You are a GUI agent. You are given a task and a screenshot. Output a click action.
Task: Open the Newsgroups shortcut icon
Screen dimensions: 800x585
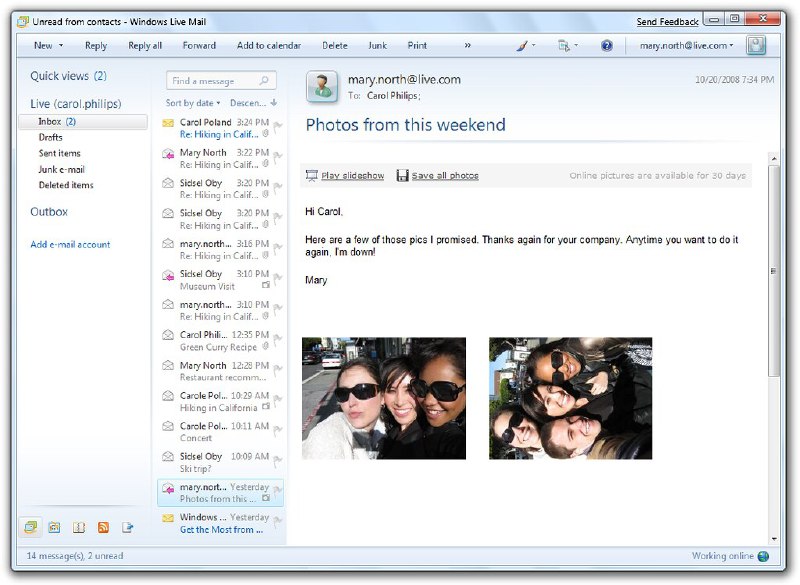pos(127,527)
